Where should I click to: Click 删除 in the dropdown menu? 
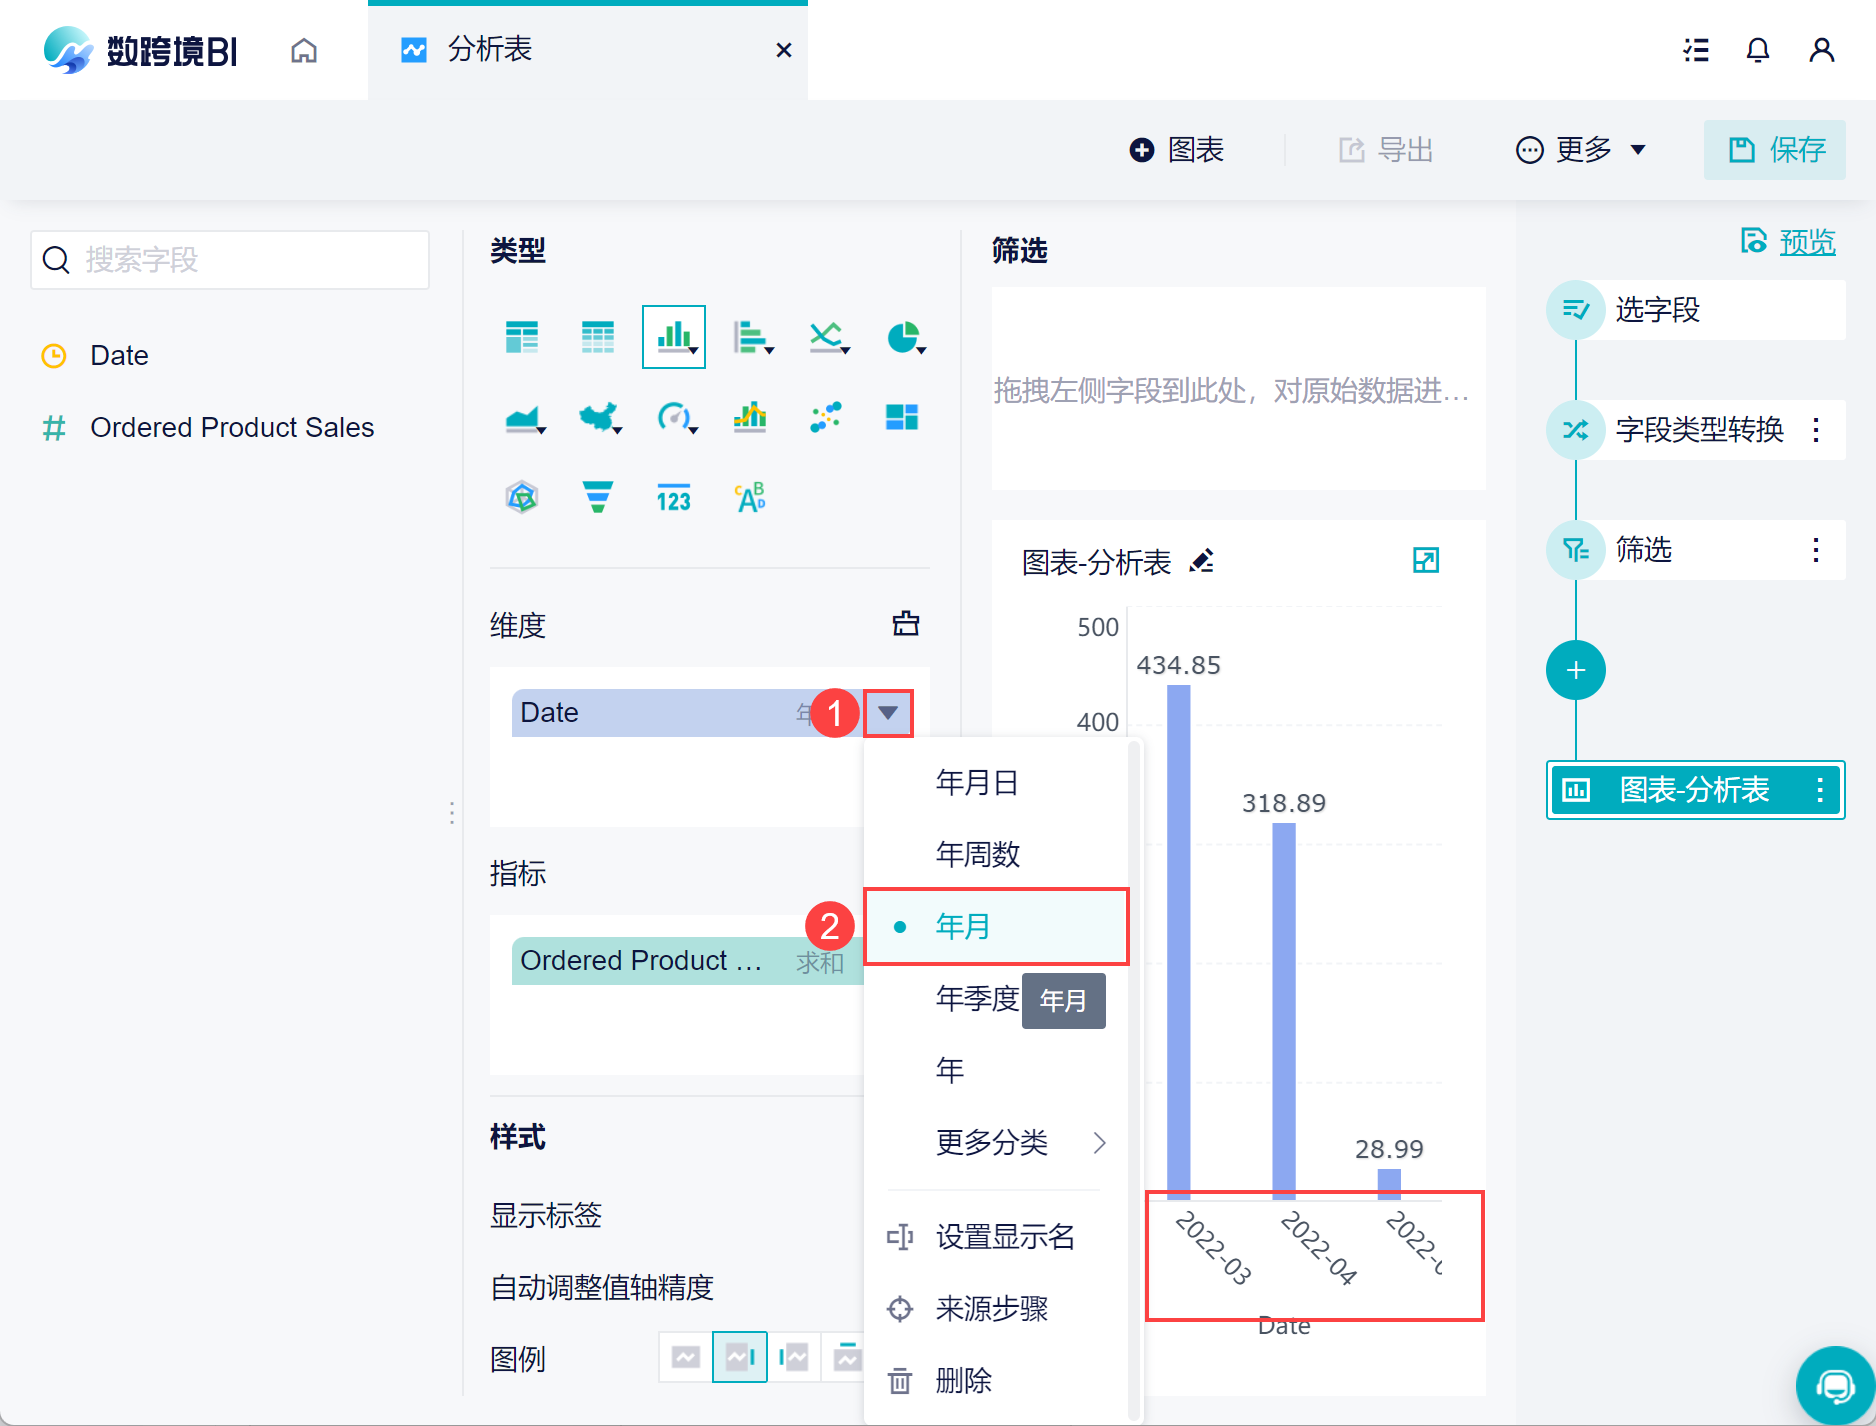[x=996, y=1381]
